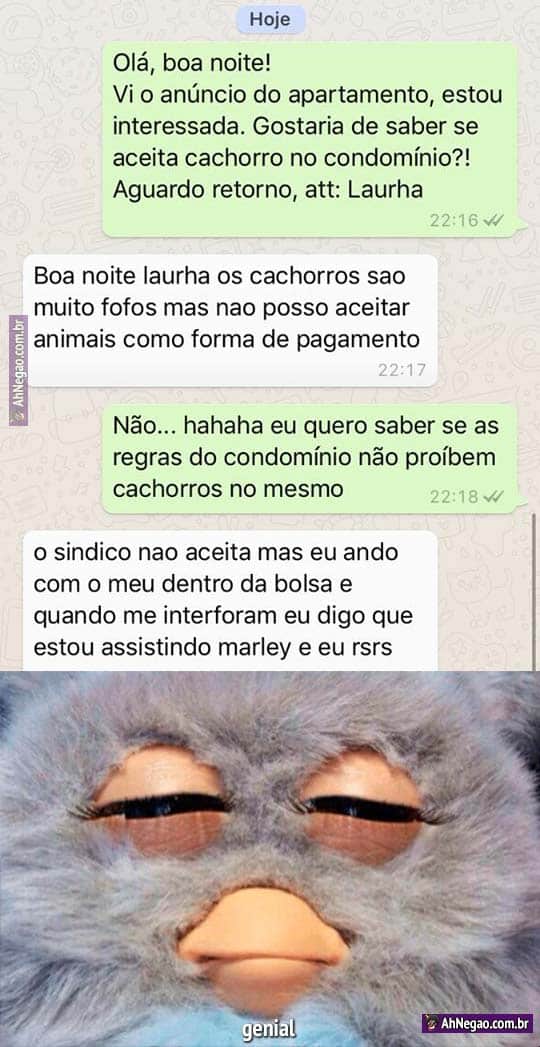Click the small logo in the bottom AhNegao.com.br badge
540x1047 pixels.
433,1022
